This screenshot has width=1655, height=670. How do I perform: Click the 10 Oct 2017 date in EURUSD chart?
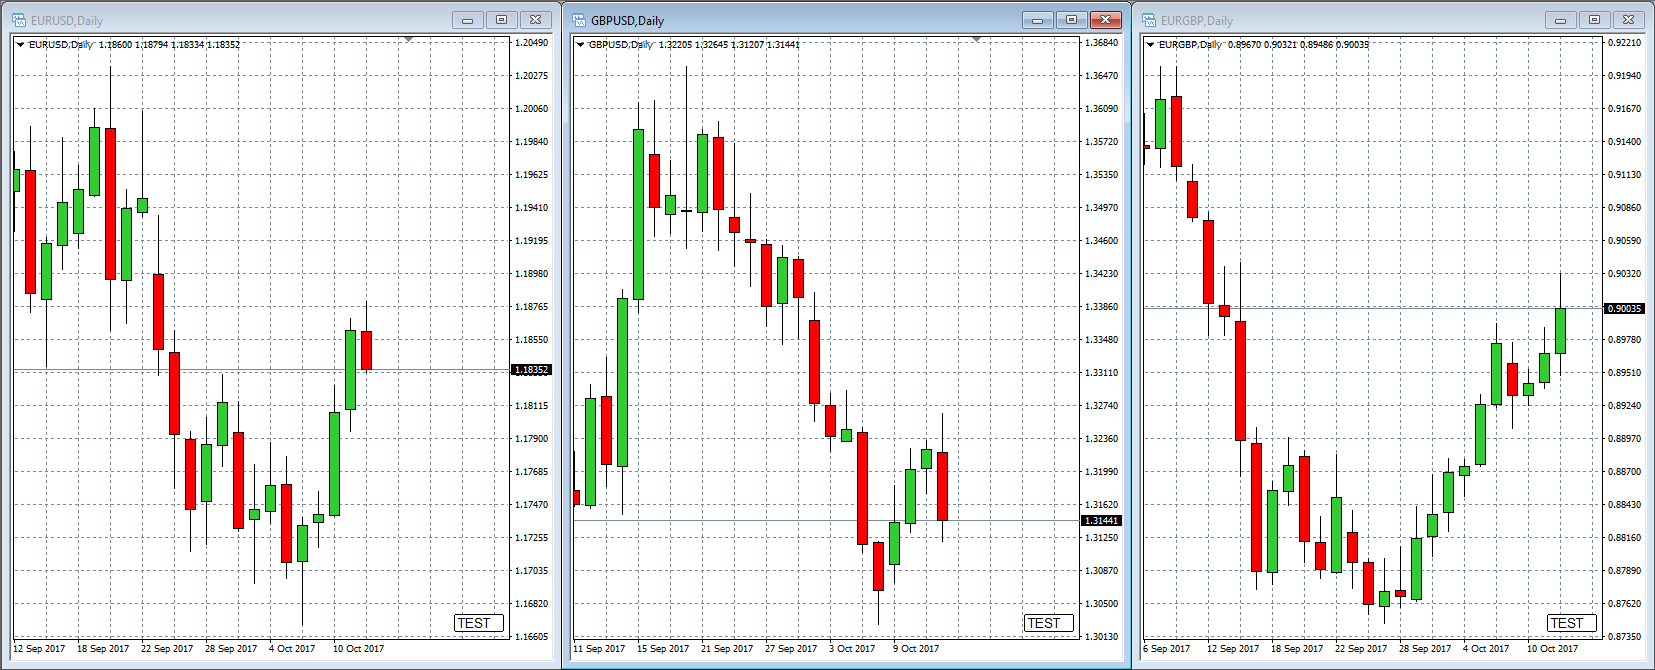coord(358,649)
